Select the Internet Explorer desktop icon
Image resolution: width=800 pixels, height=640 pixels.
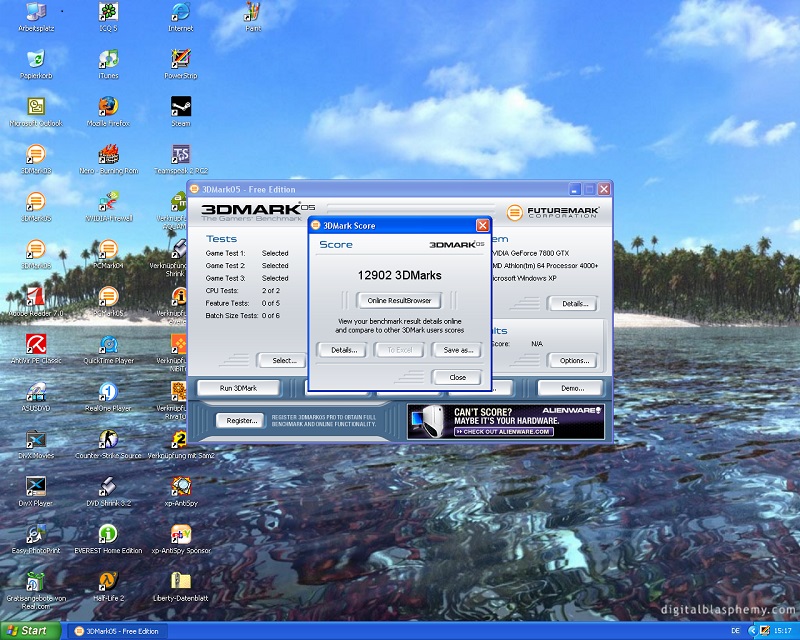tap(181, 17)
